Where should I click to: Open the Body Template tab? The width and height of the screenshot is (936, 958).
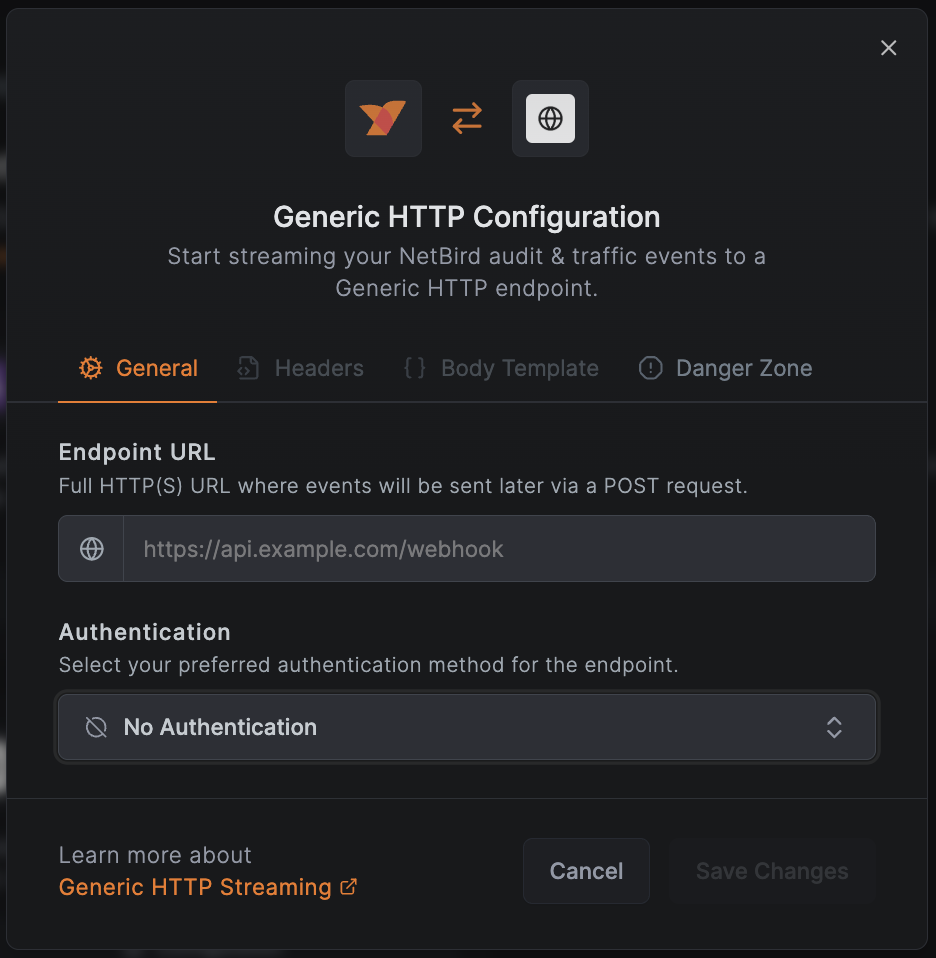[x=519, y=368]
